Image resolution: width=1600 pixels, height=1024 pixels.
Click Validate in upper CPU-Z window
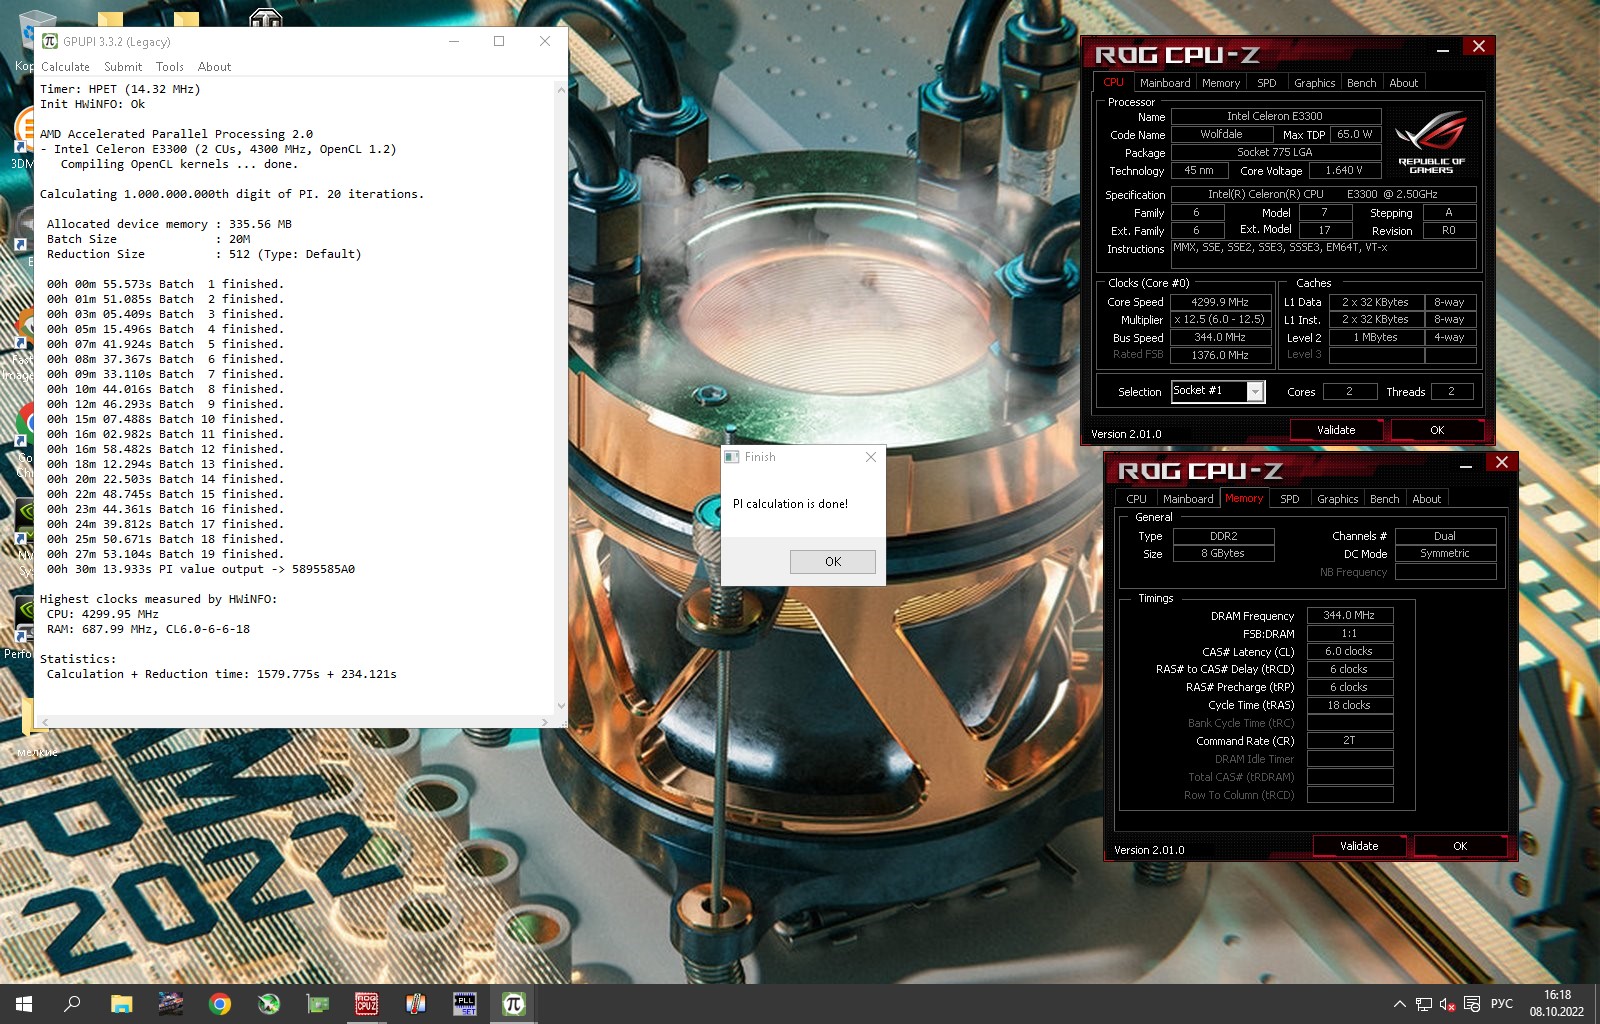[x=1336, y=430]
